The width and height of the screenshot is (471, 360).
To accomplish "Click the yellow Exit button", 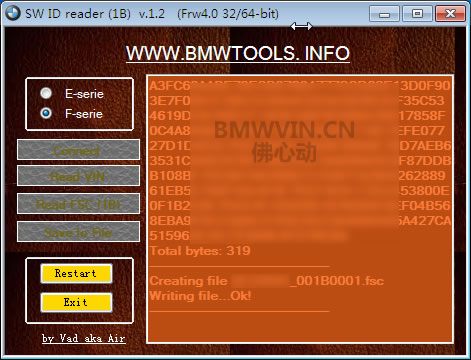I will (x=76, y=302).
